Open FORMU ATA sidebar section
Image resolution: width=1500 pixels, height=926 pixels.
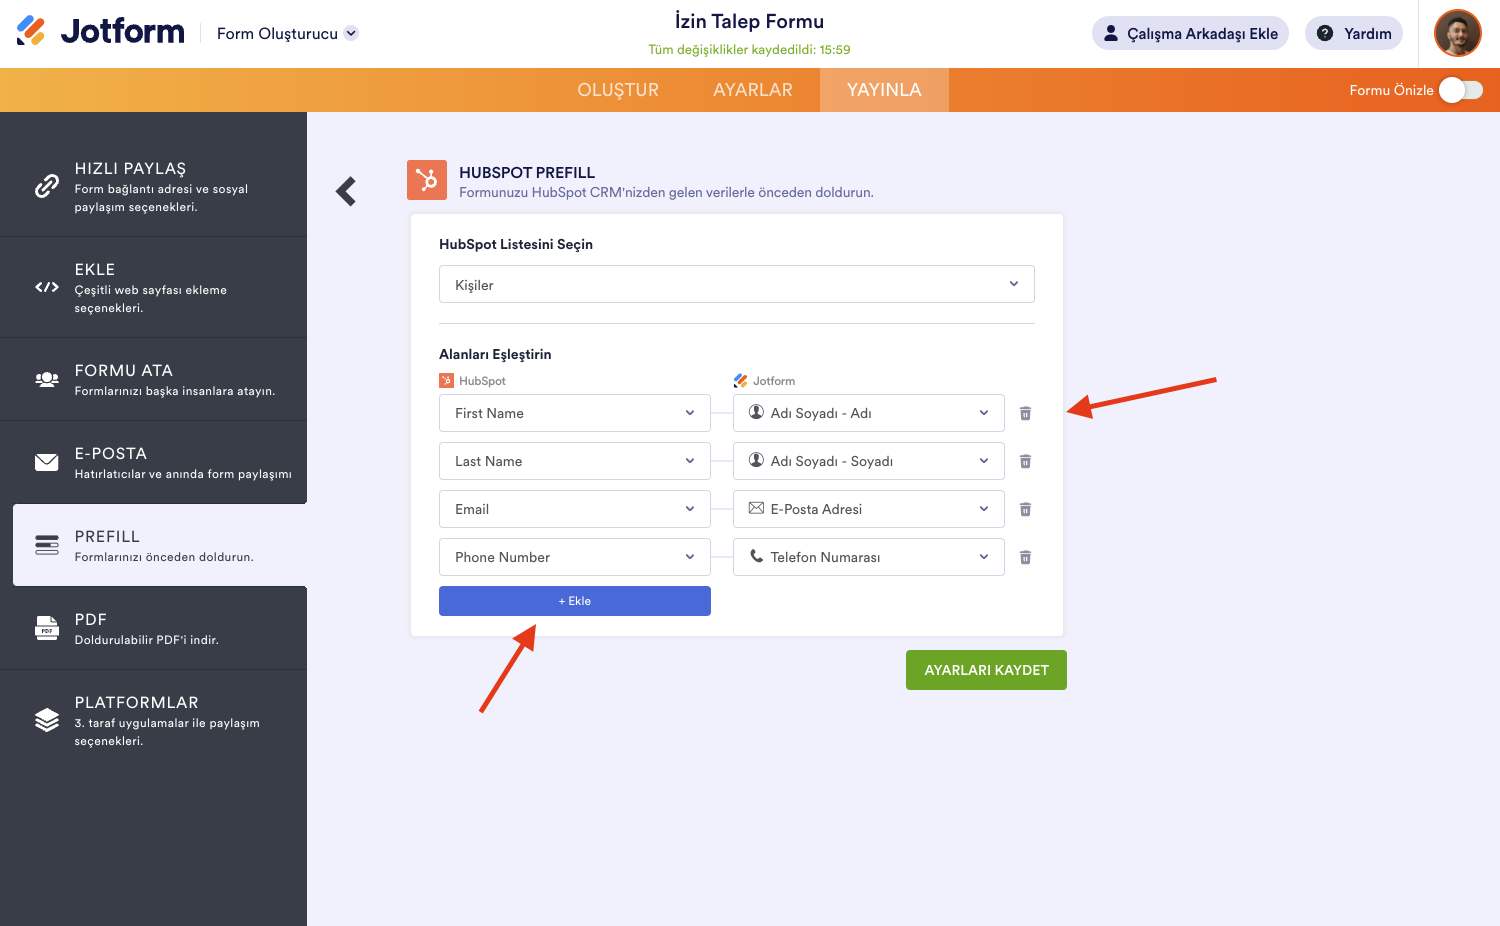(x=153, y=379)
